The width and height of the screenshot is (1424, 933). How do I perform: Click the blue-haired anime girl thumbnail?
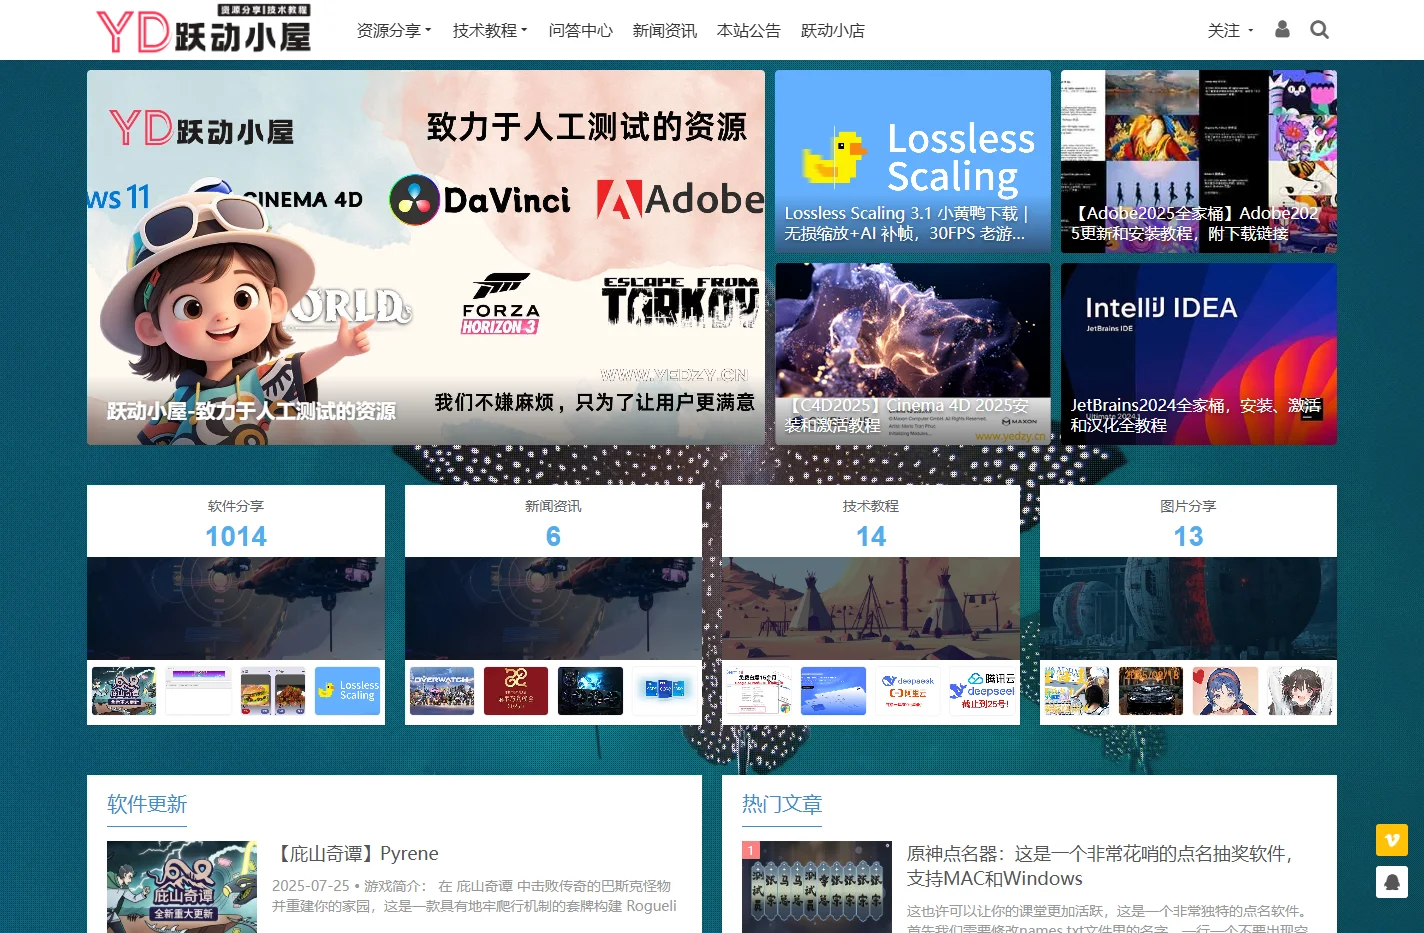pyautogui.click(x=1226, y=691)
